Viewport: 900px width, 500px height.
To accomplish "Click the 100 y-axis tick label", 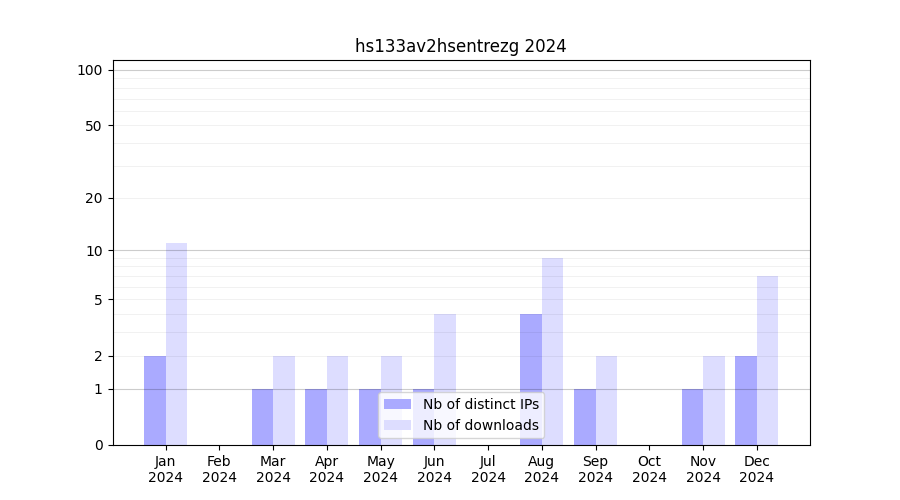I will tap(90, 70).
